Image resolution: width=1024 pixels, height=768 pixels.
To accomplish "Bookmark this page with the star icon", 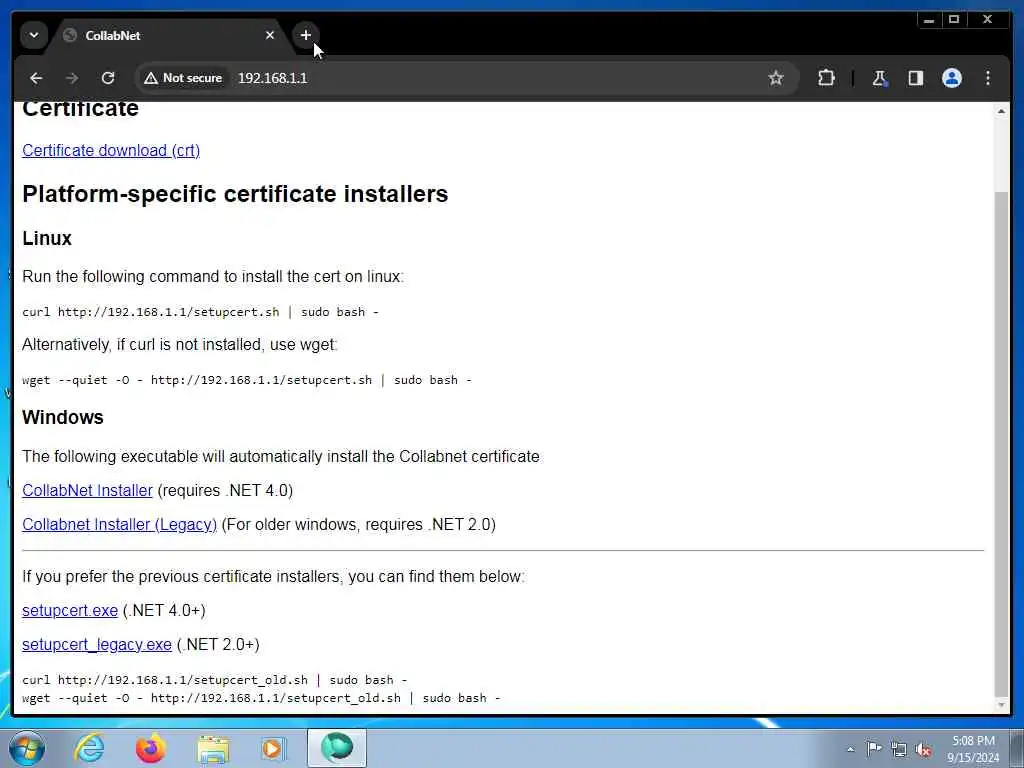I will click(x=775, y=78).
